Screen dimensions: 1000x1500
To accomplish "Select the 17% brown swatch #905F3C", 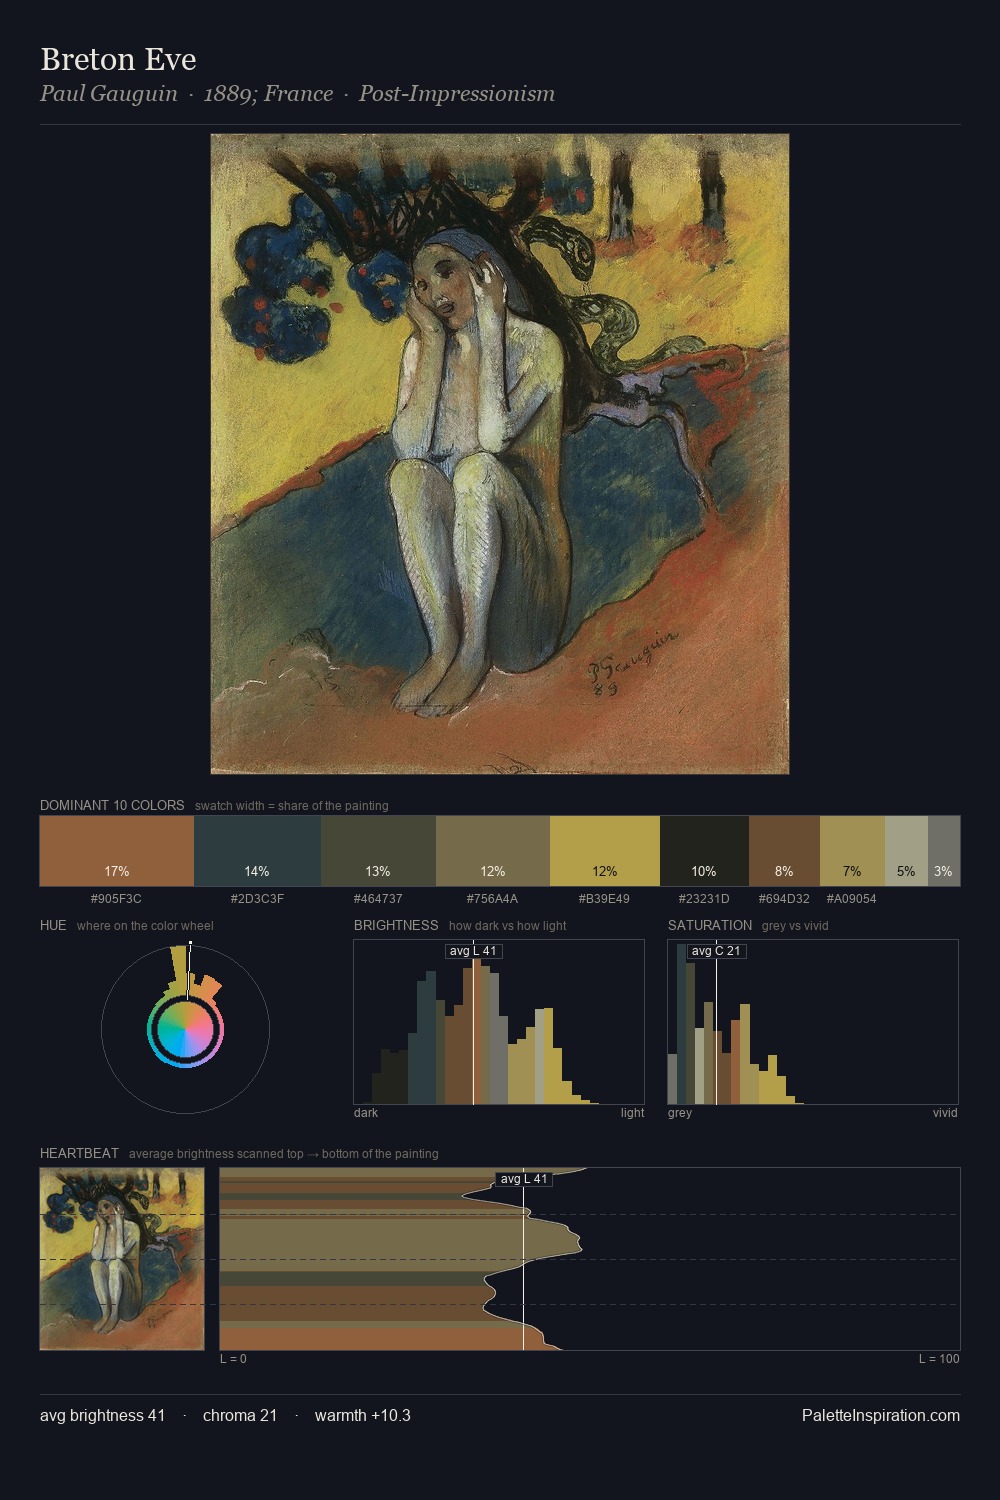I will 117,851.
